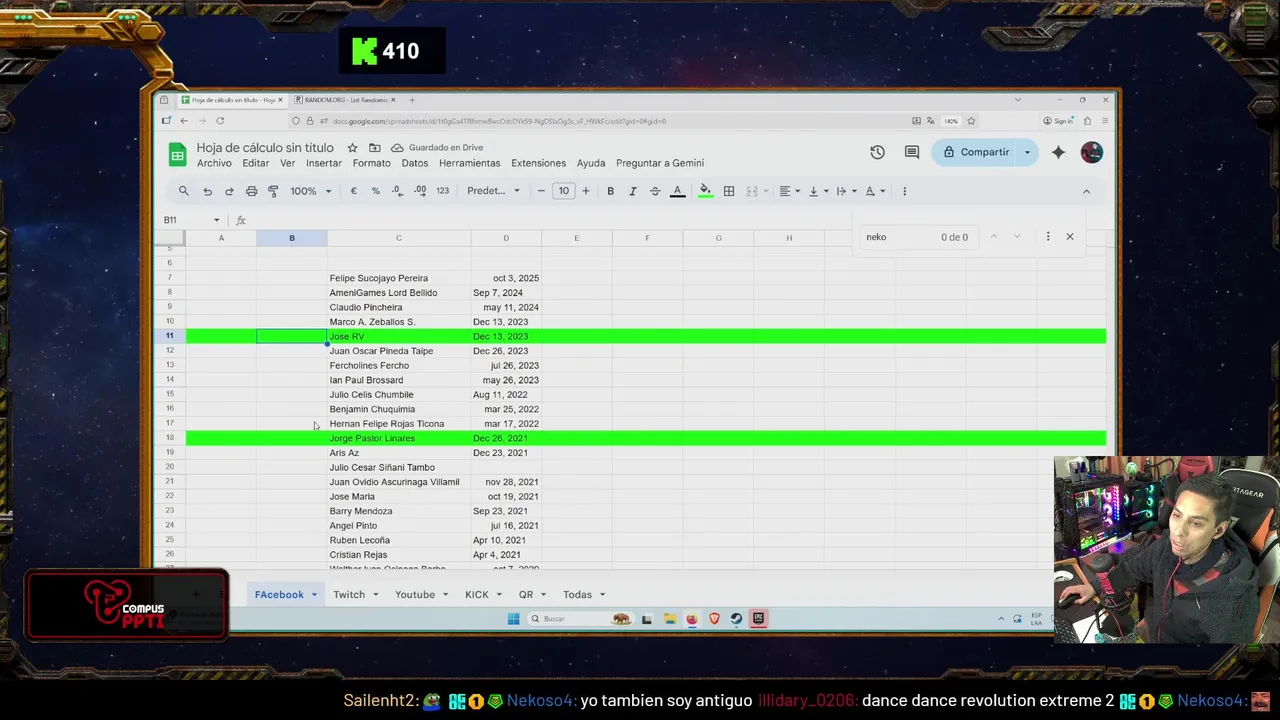The image size is (1280, 720).
Task: Toggle bold formatting
Action: pyautogui.click(x=610, y=191)
